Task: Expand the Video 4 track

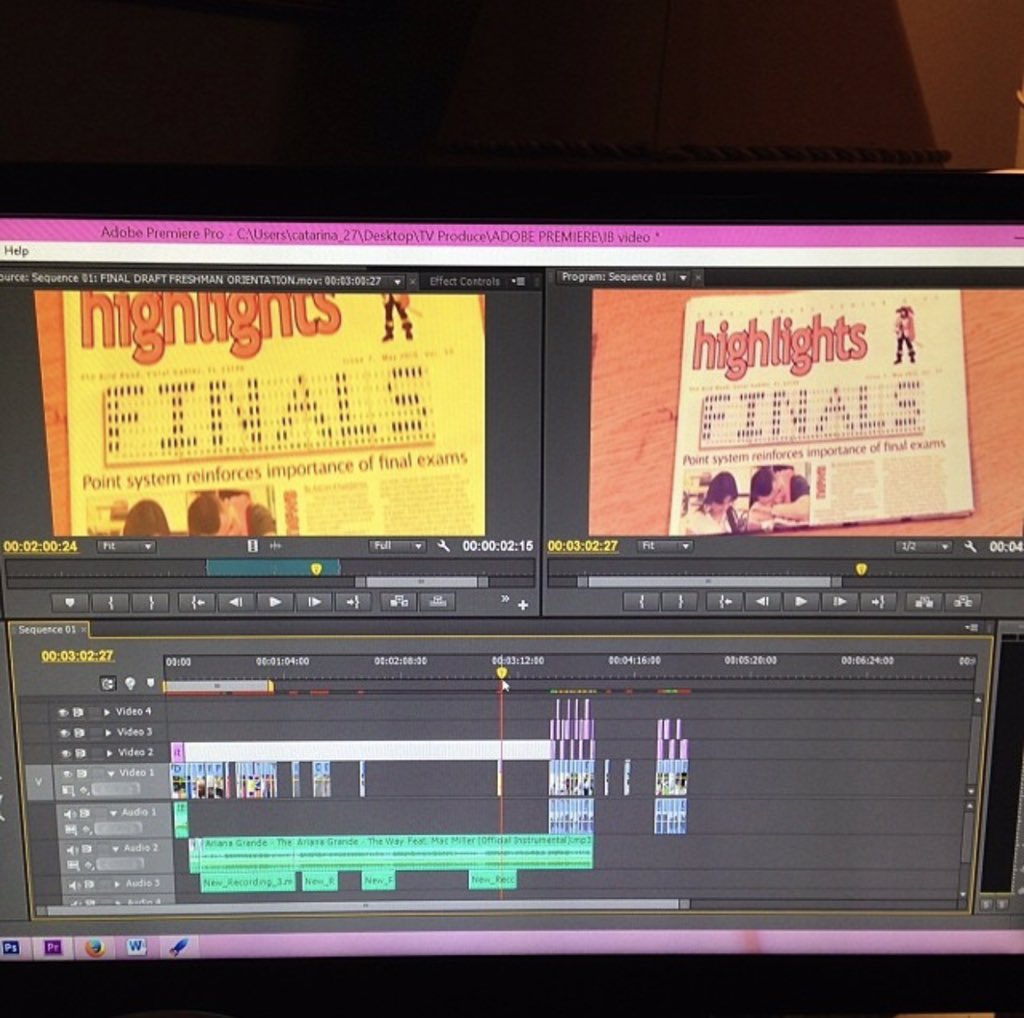Action: pyautogui.click(x=106, y=712)
